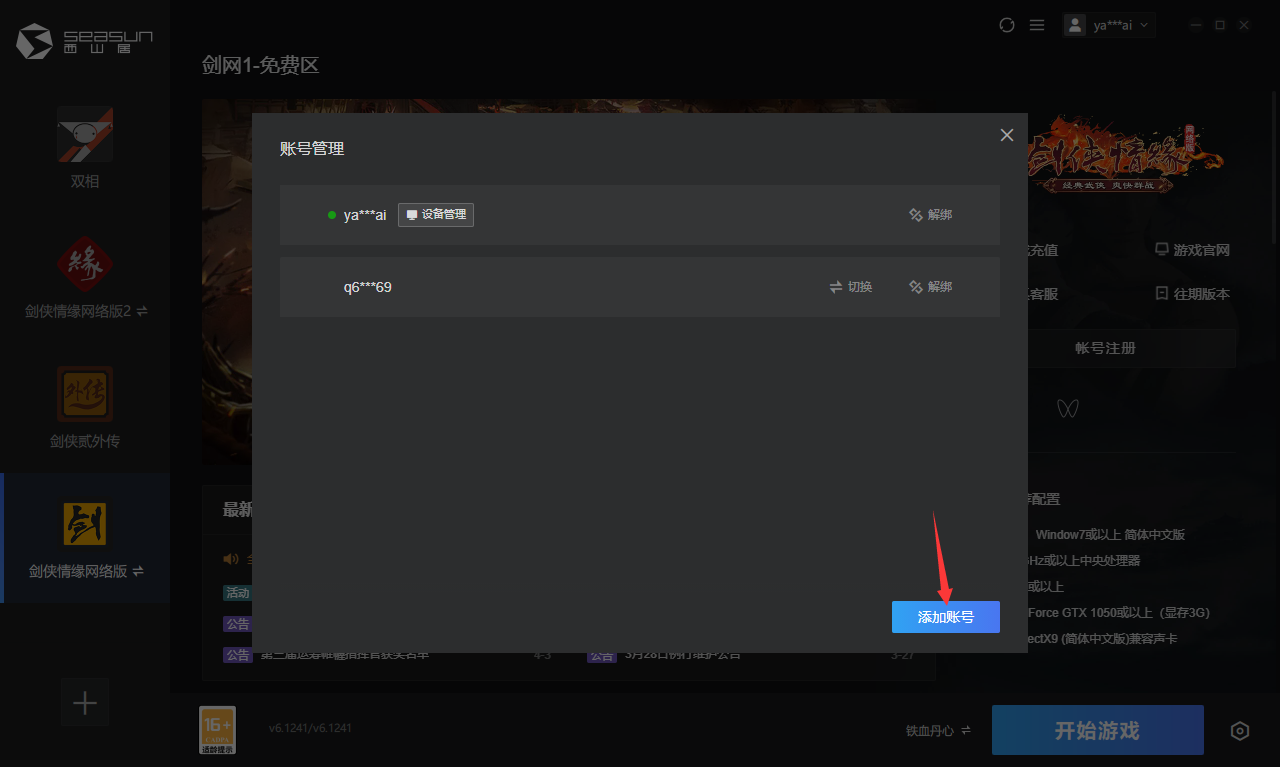Click the 开始游戏 button

1098,730
